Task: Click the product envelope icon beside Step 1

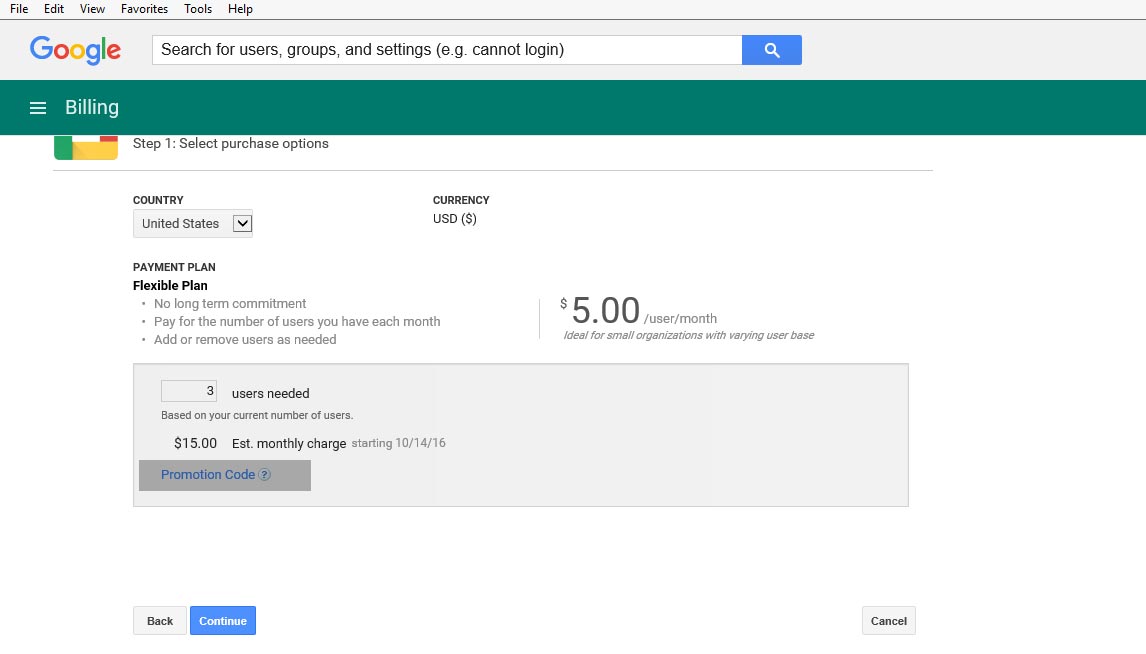Action: 86,147
